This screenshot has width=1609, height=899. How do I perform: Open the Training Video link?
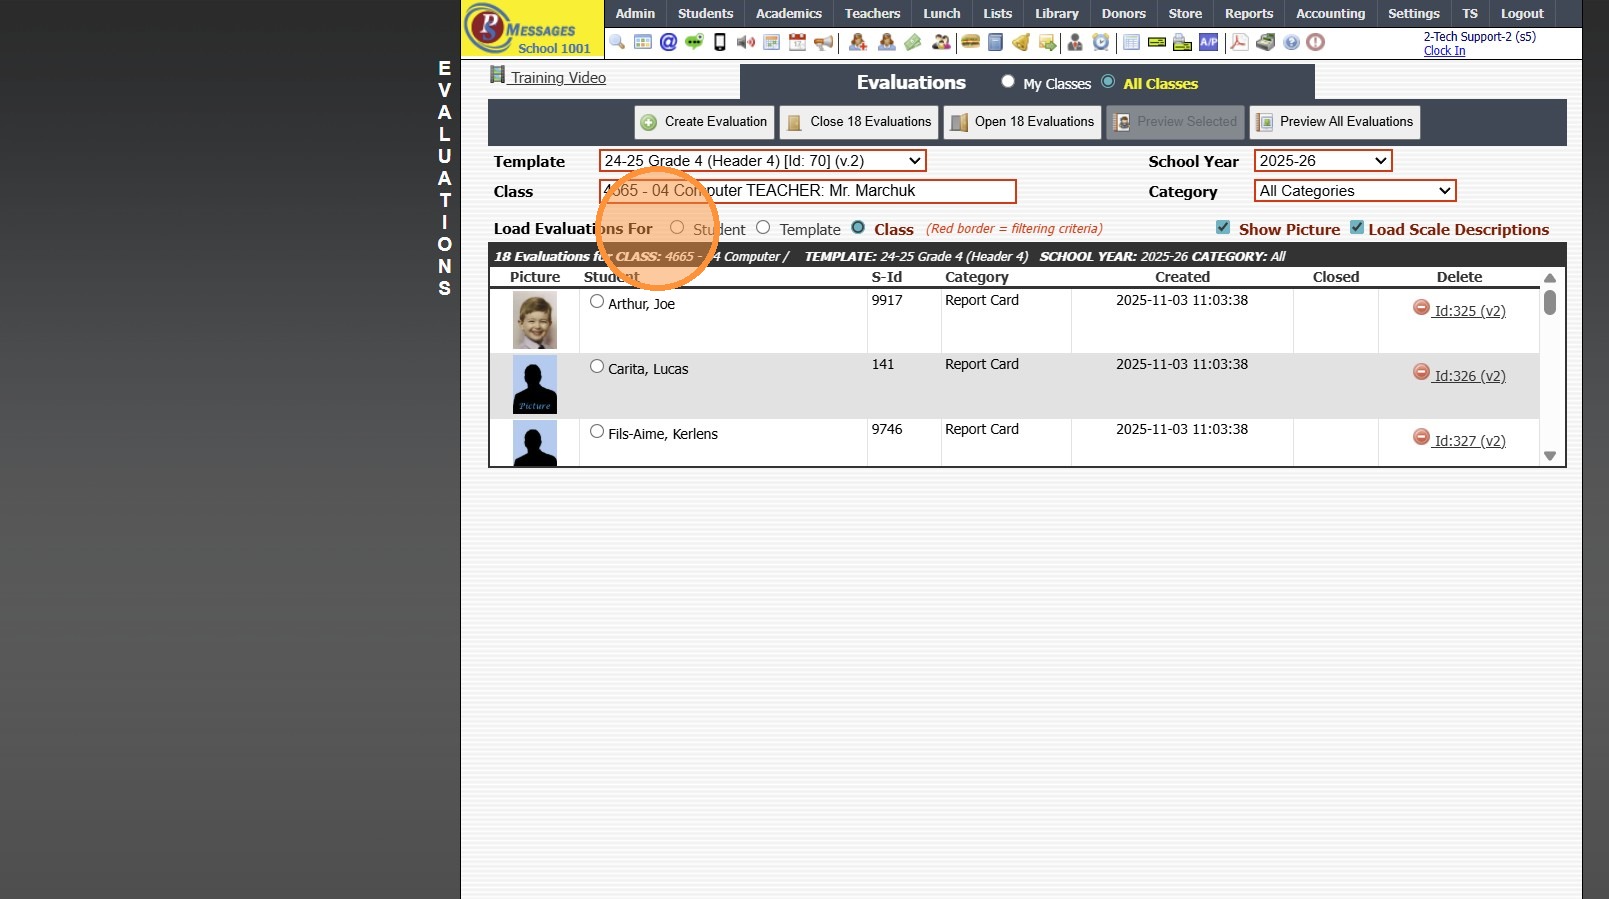point(557,78)
